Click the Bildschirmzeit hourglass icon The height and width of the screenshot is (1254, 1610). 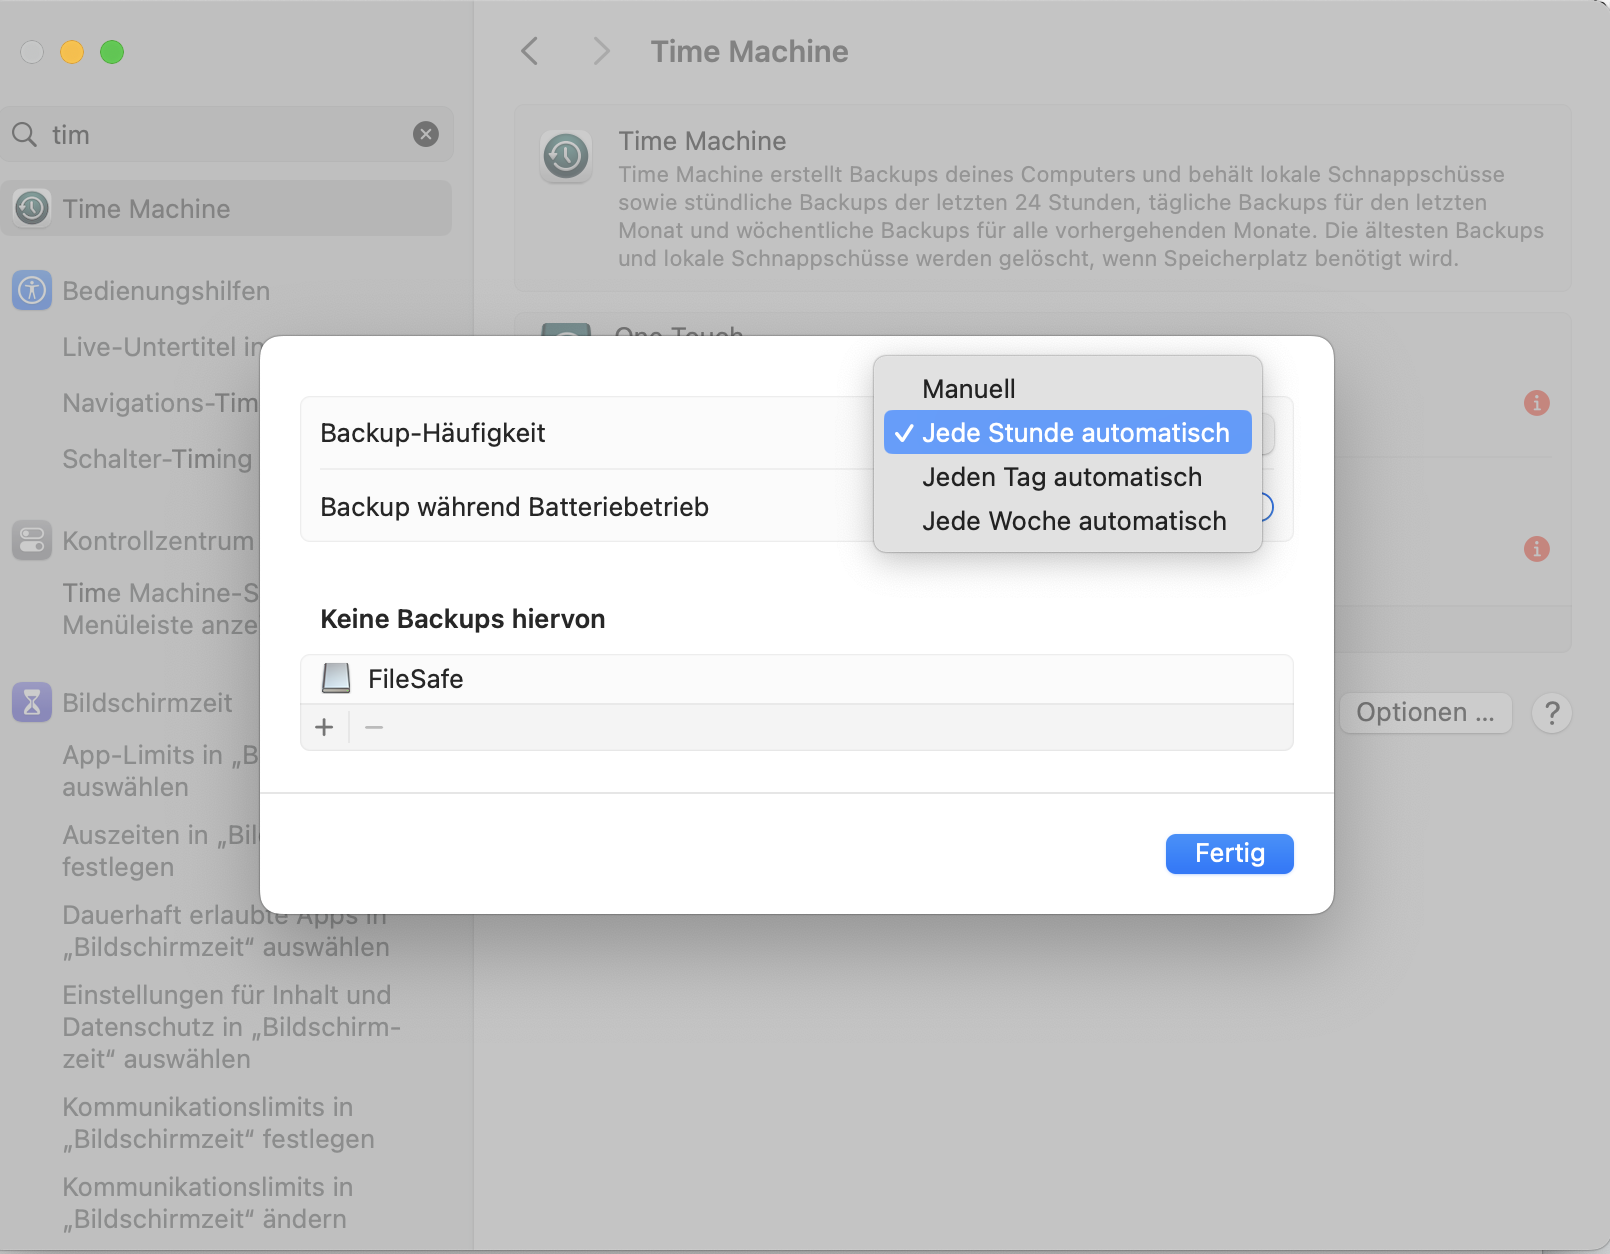pos(32,703)
